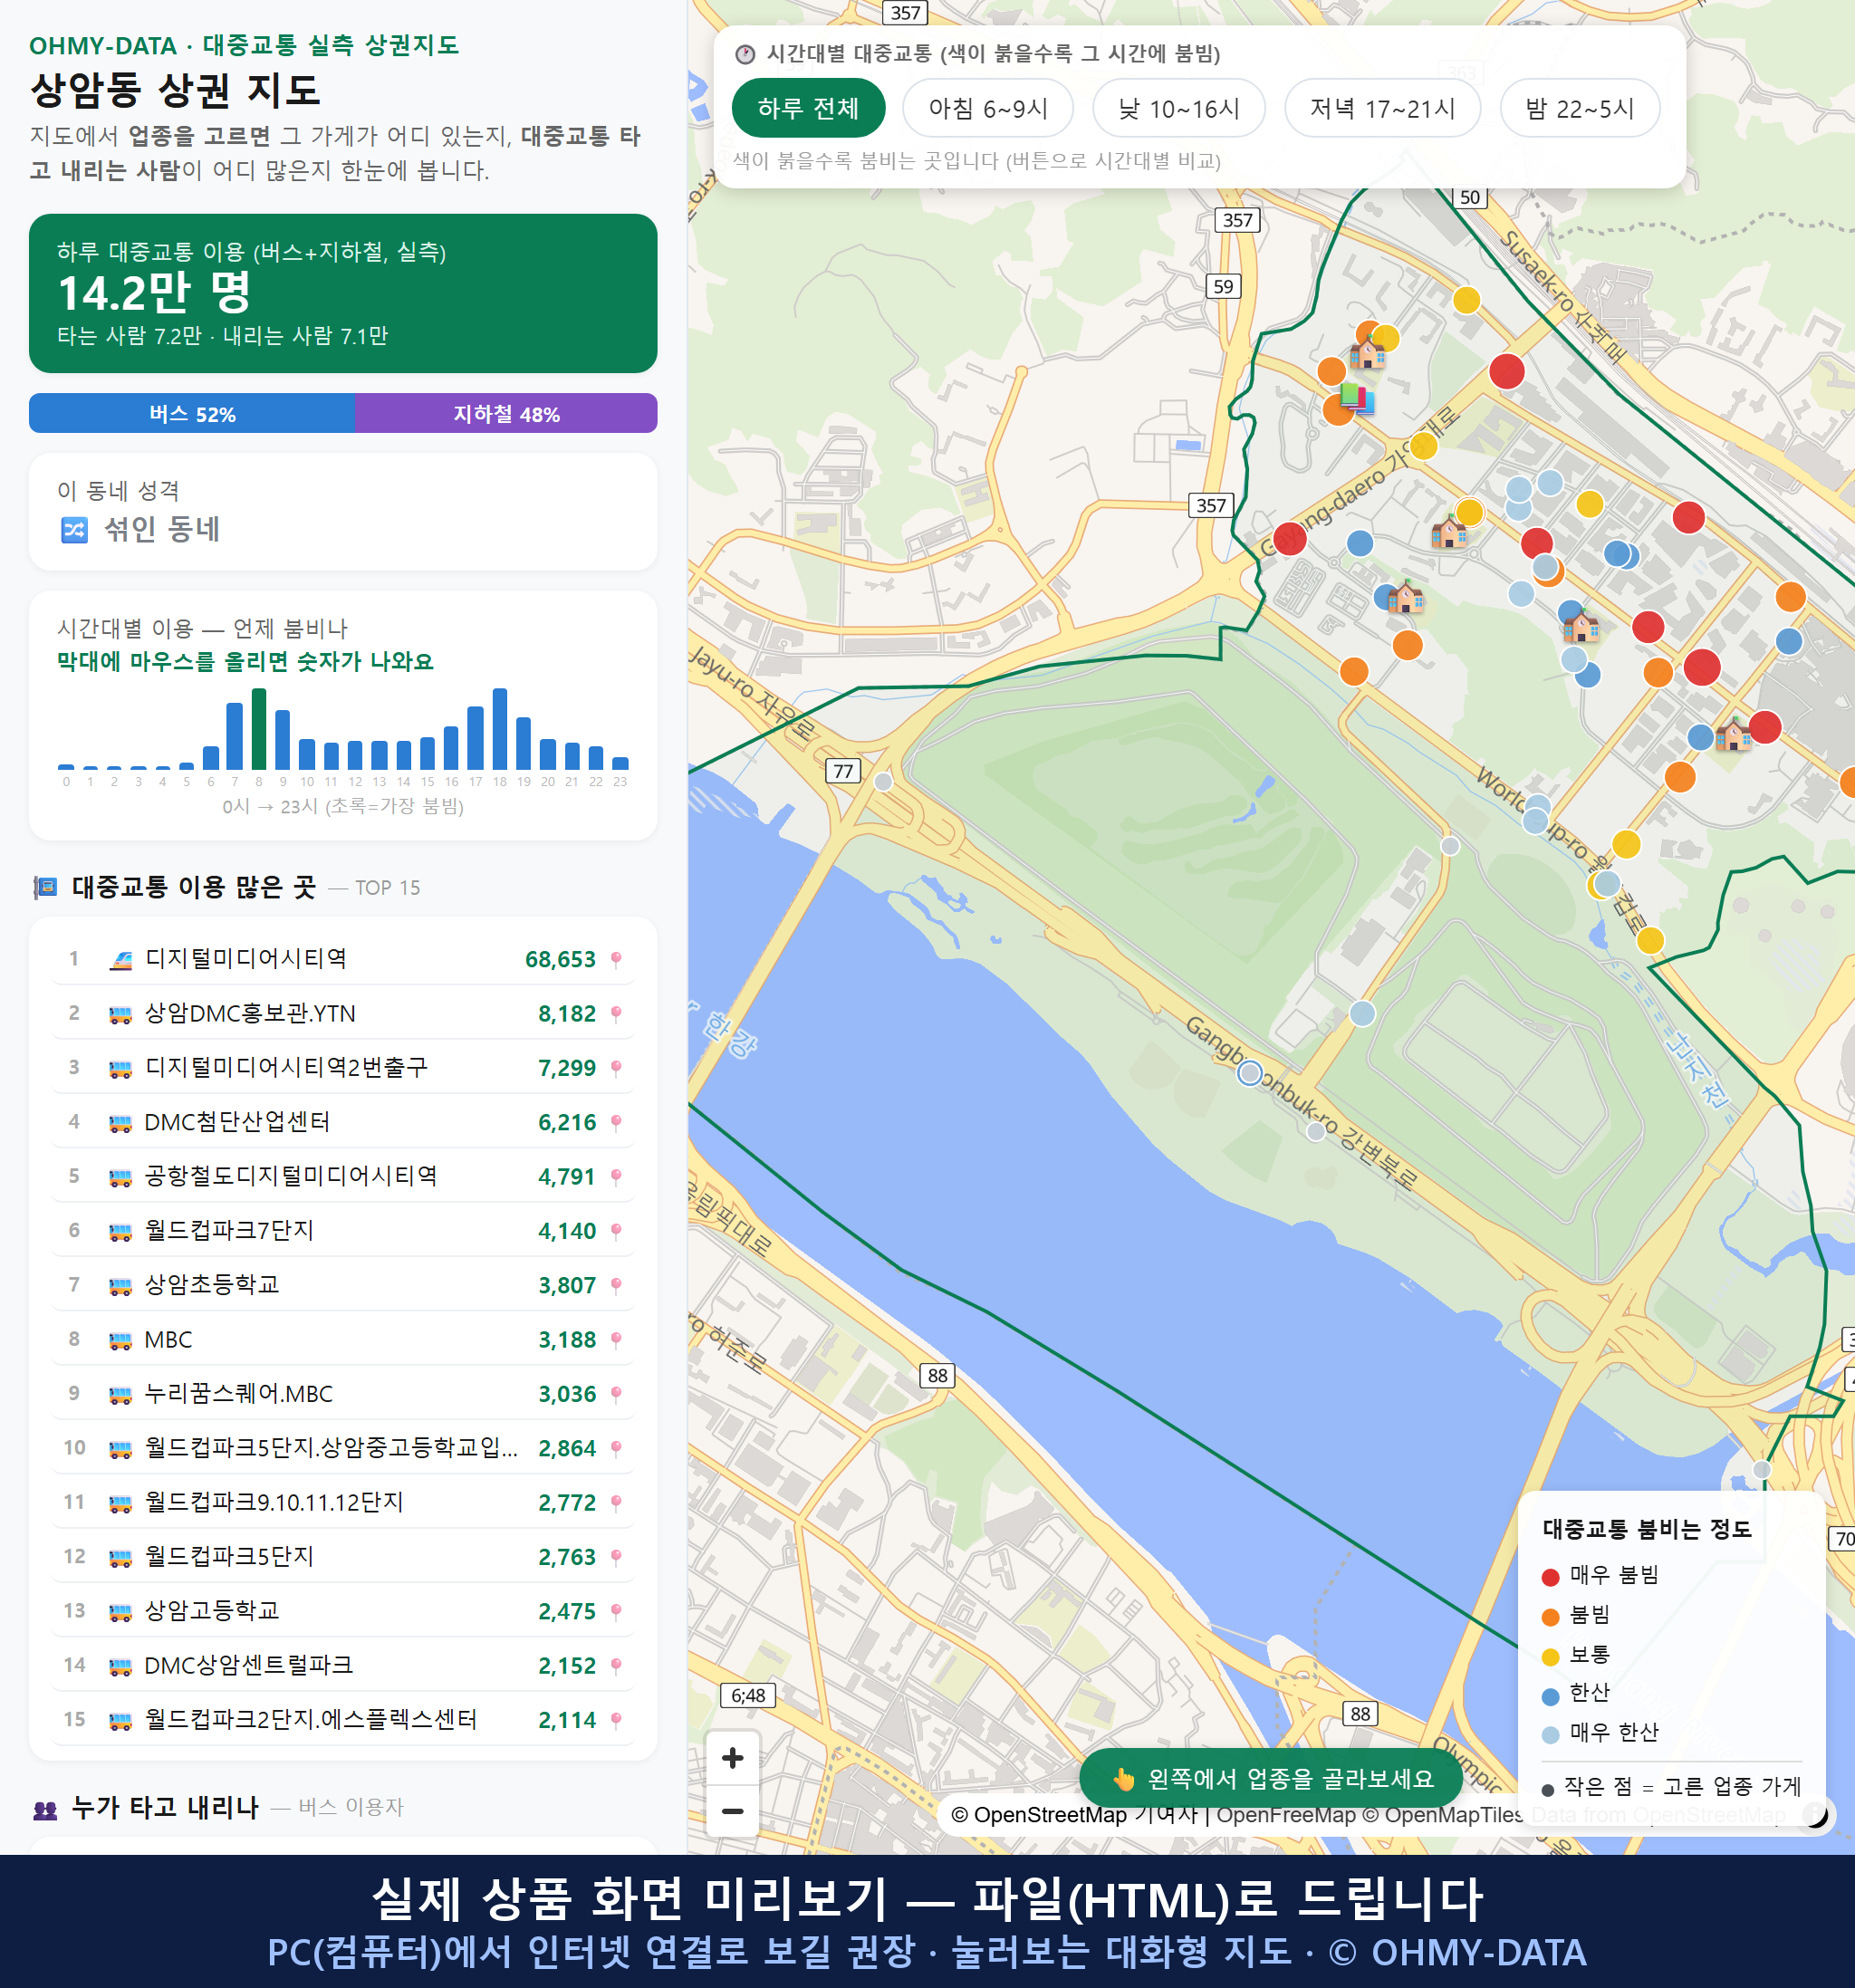
Task: Click the pin icon for 월드컵파크9.10.11.12단지
Action: (616, 1503)
